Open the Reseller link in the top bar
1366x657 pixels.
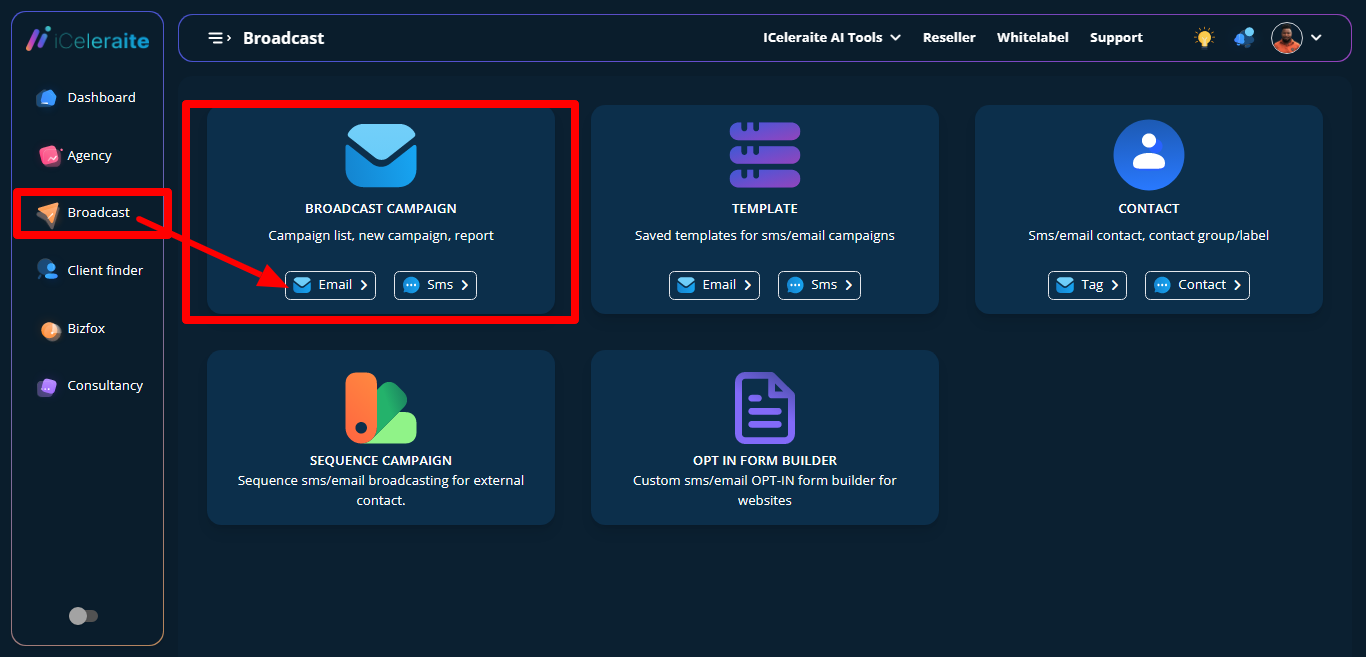point(948,38)
